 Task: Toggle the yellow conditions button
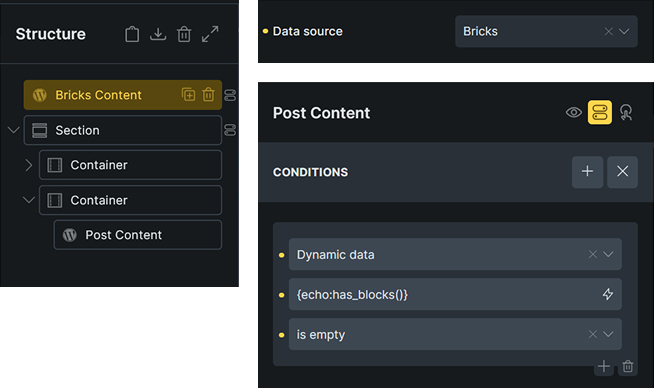coord(600,112)
